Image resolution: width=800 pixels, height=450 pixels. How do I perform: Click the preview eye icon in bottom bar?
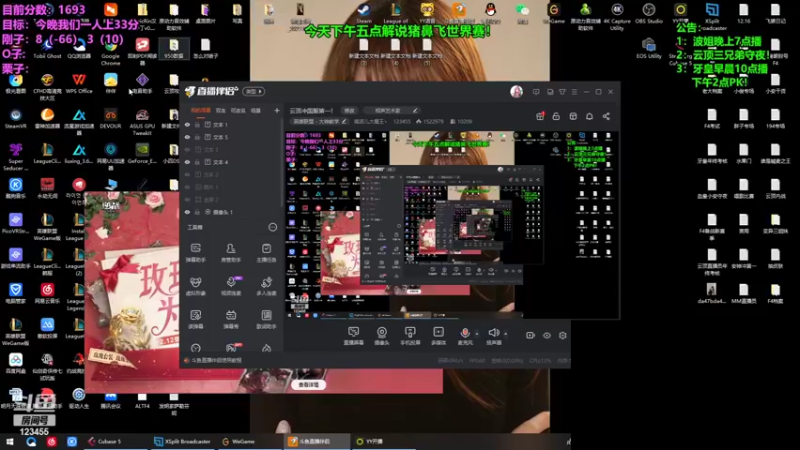[546, 335]
